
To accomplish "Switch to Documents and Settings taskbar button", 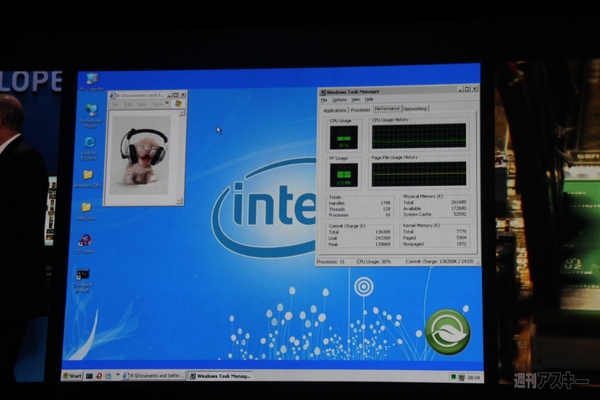I will point(153,376).
